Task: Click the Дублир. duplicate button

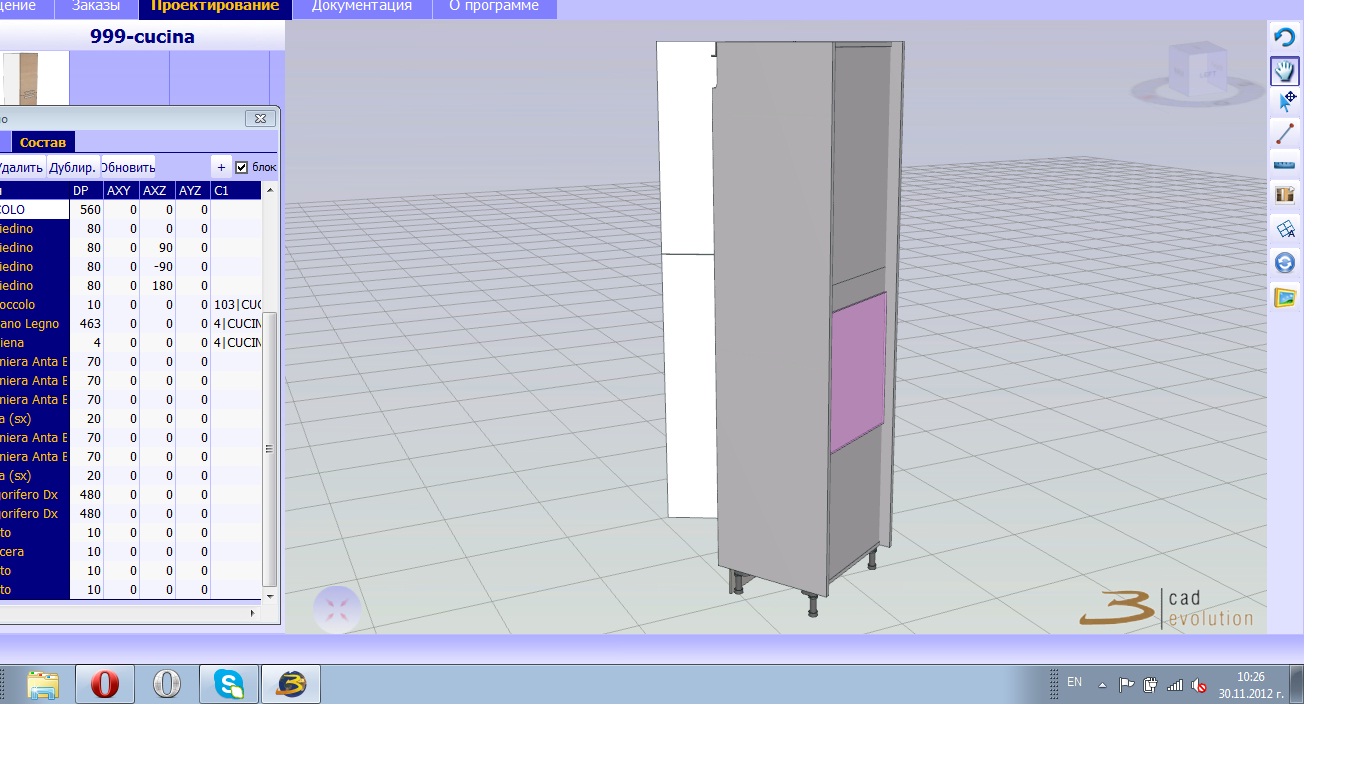Action: tap(73, 167)
